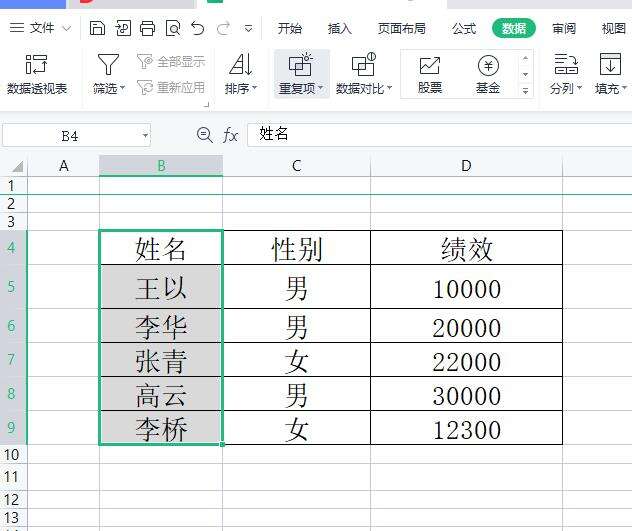
Task: Select column A header
Action: click(x=63, y=166)
